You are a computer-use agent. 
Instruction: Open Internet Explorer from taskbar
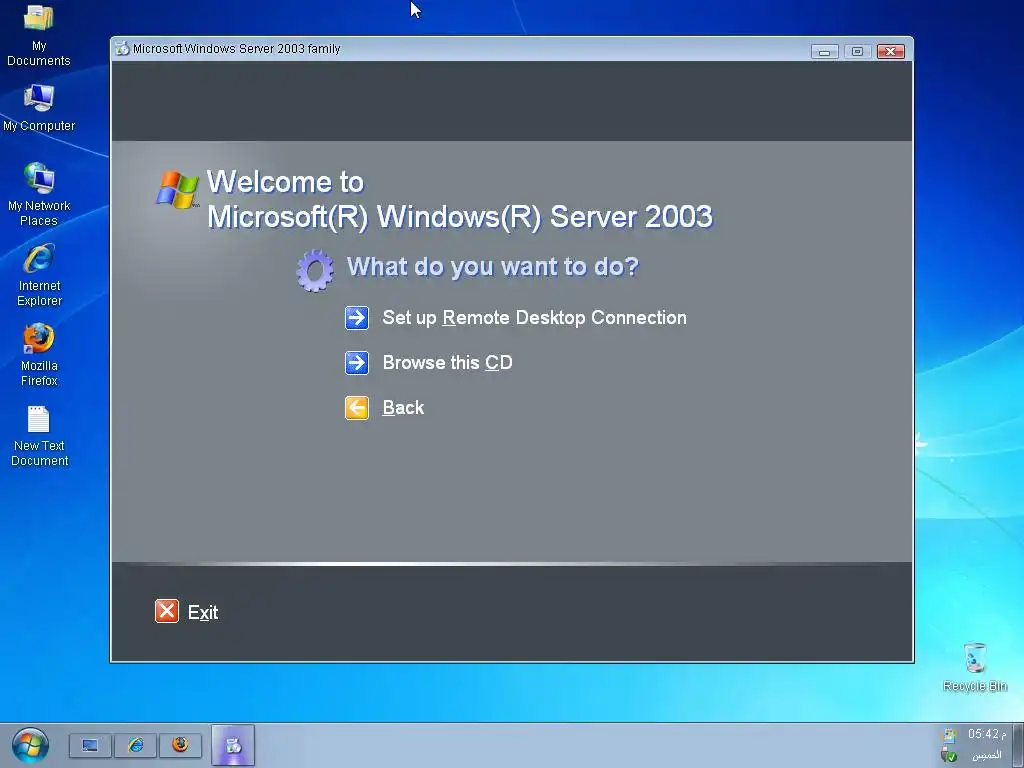pyautogui.click(x=135, y=745)
